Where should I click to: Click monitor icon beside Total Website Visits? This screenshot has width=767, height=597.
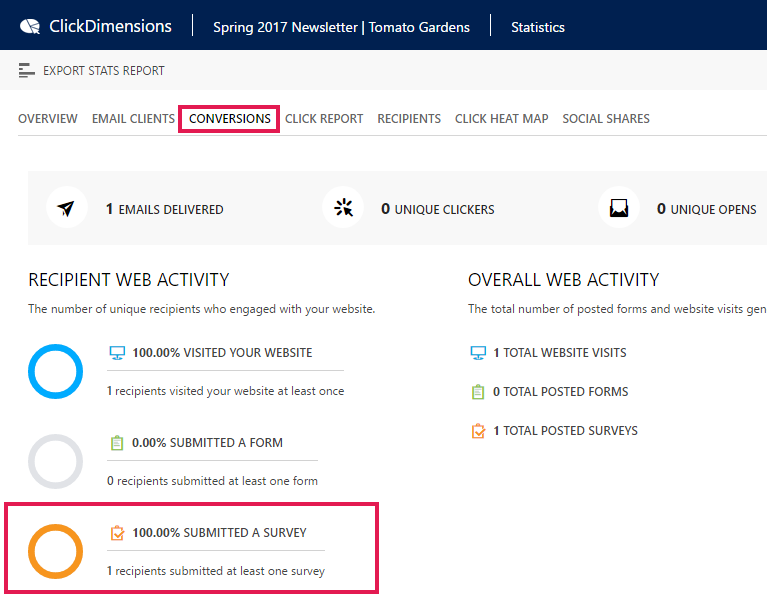point(478,352)
